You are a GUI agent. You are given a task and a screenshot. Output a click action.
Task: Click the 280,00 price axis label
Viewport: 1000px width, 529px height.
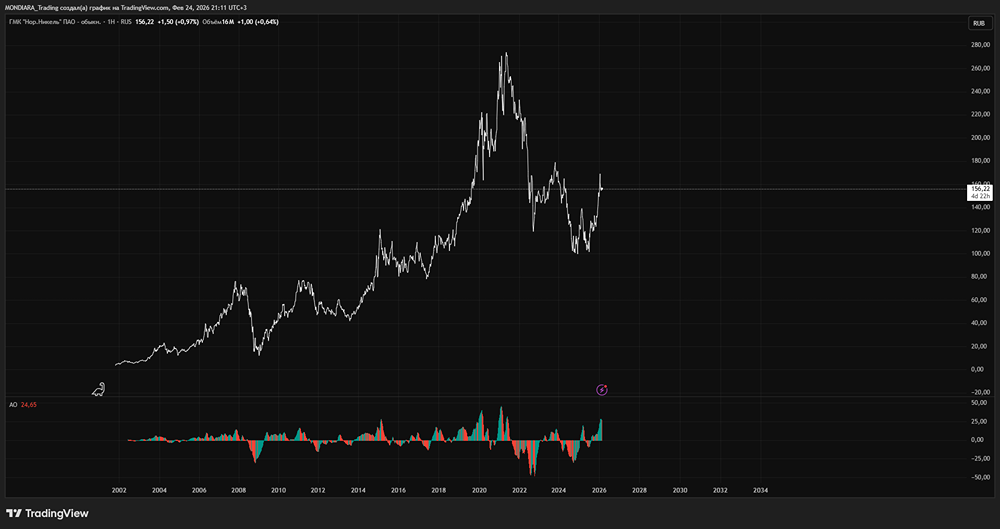pos(981,45)
